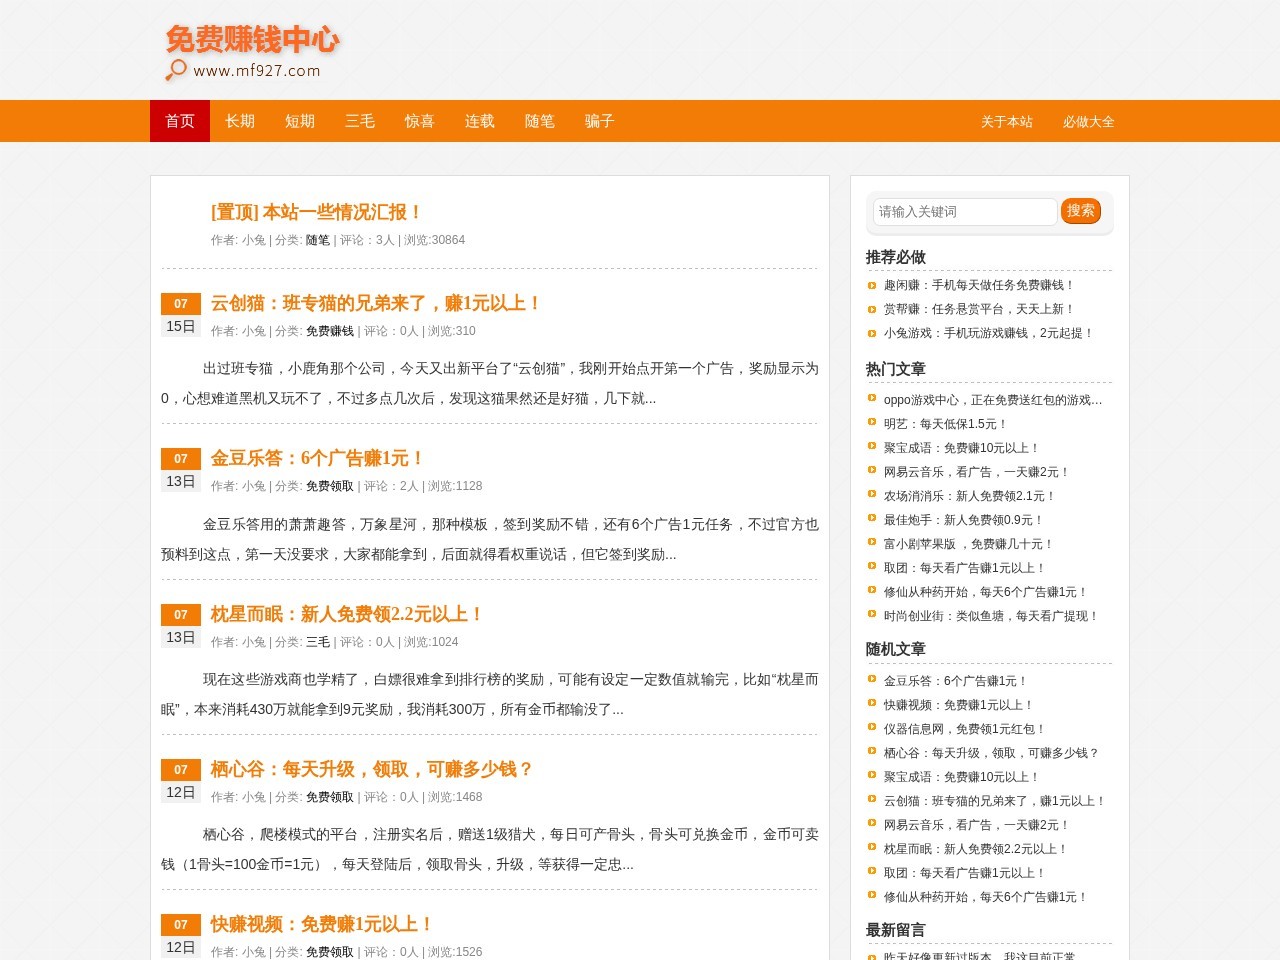Image resolution: width=1280 pixels, height=960 pixels.
Task: Open the 三毛 nav tab
Action: tap(360, 121)
